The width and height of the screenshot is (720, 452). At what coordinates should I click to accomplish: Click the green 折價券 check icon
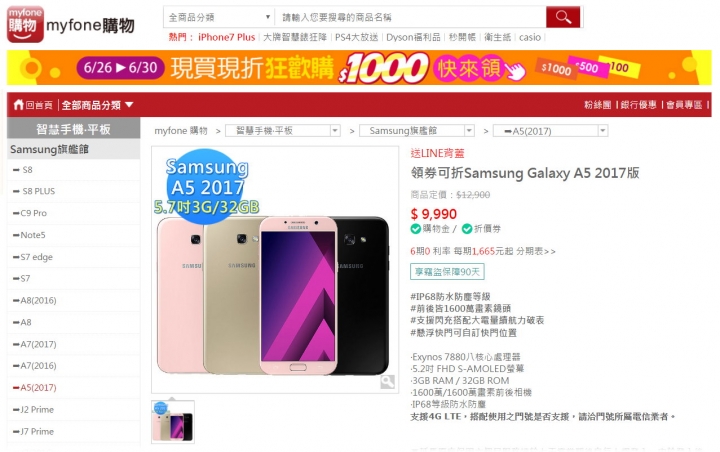pyautogui.click(x=467, y=229)
